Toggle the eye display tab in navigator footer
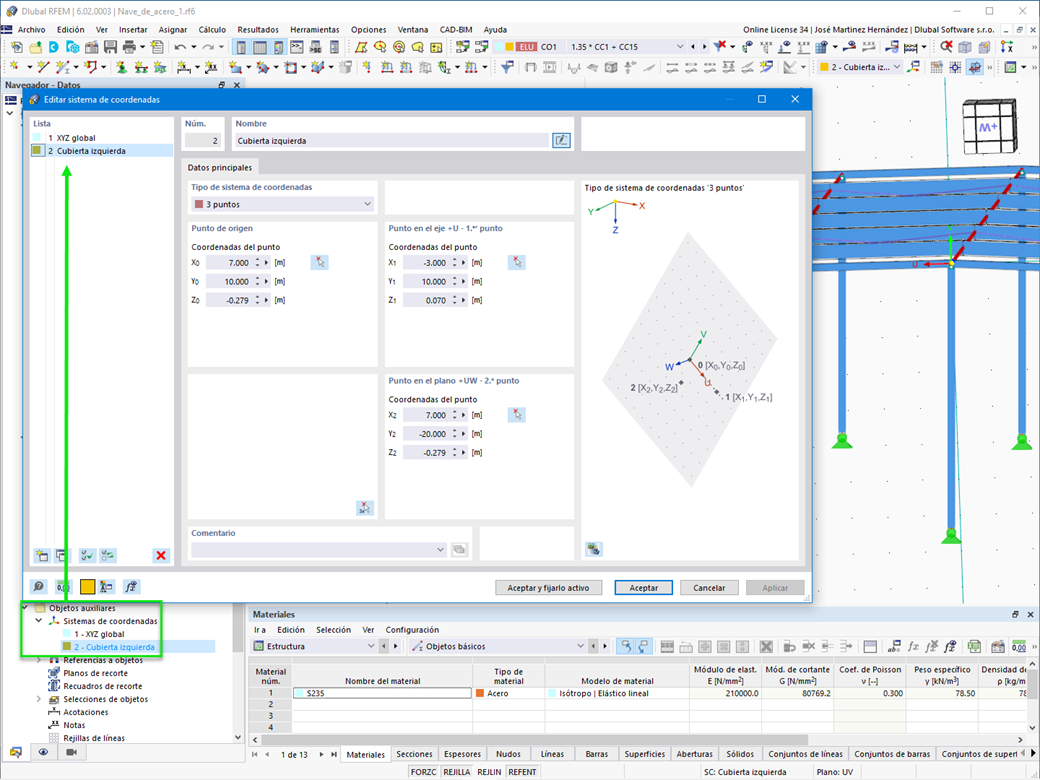This screenshot has height=780, width=1040. 43,751
